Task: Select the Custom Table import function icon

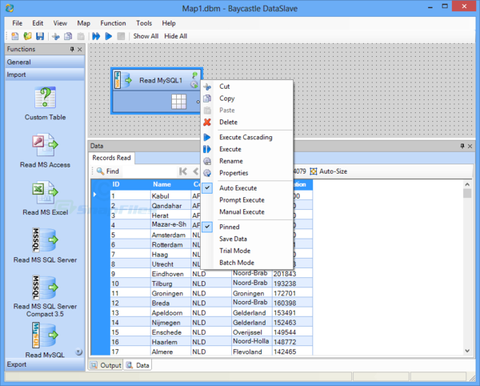Action: click(45, 97)
